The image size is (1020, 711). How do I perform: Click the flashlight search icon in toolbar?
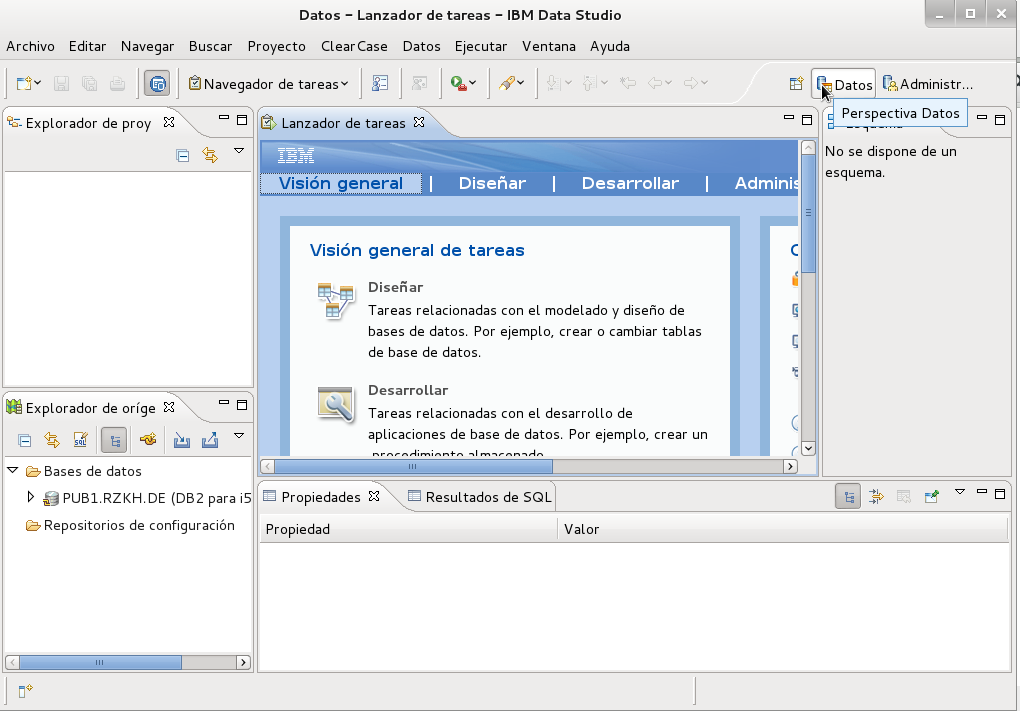point(507,83)
